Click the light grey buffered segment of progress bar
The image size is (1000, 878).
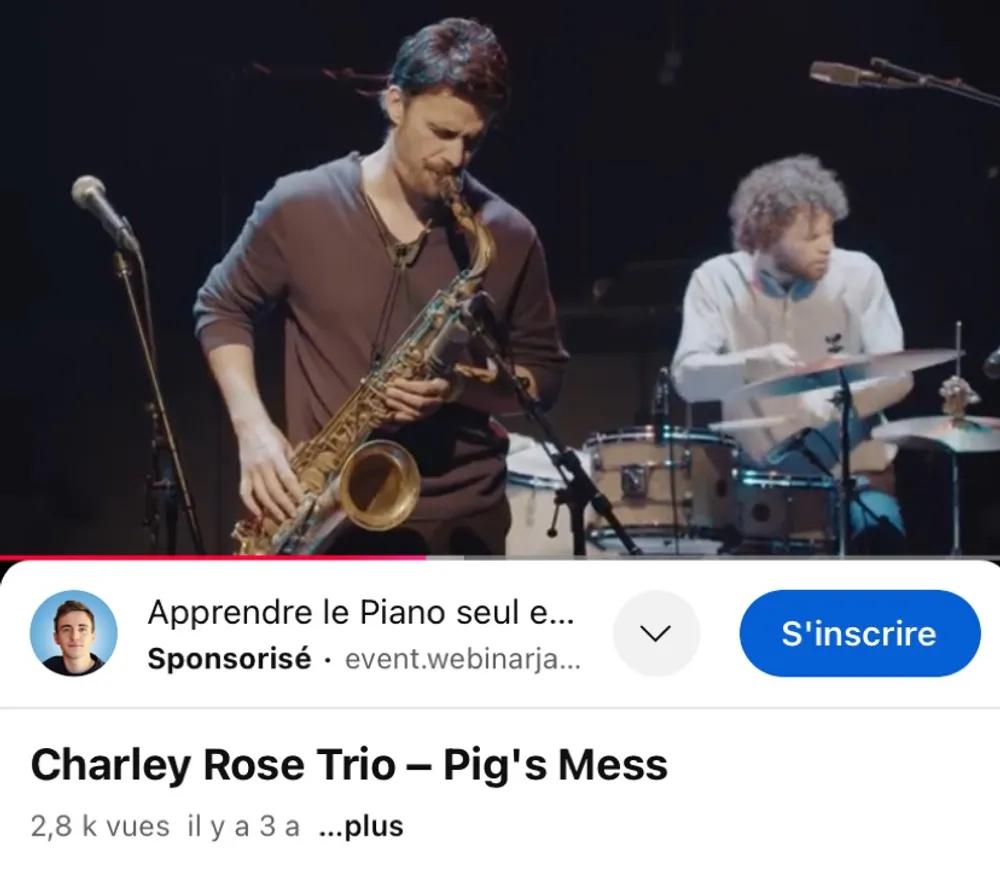point(446,557)
